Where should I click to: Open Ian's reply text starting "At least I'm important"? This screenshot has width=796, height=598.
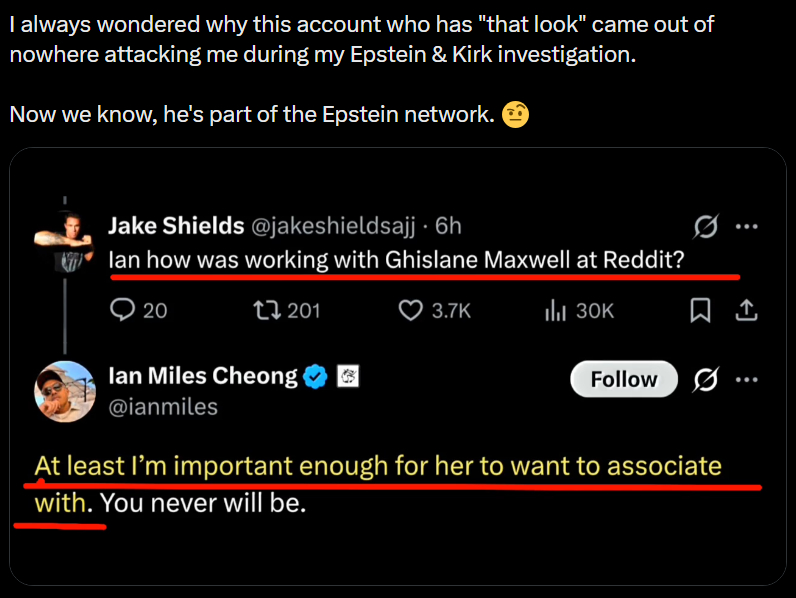(x=377, y=467)
